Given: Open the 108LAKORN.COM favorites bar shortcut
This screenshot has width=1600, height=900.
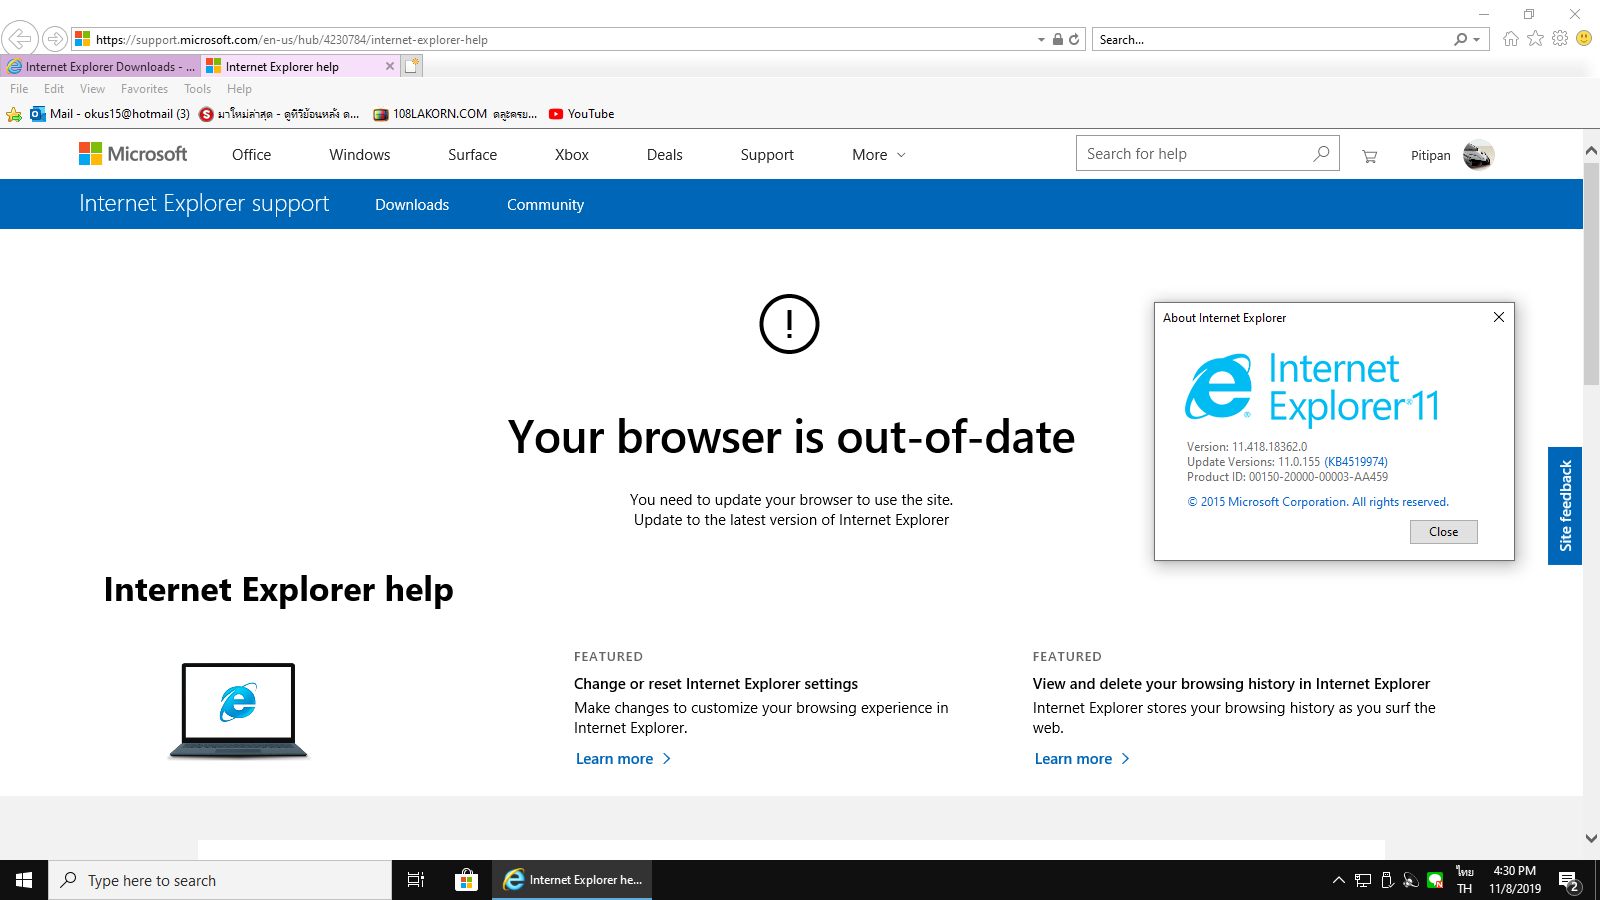Looking at the screenshot, I should tap(455, 114).
